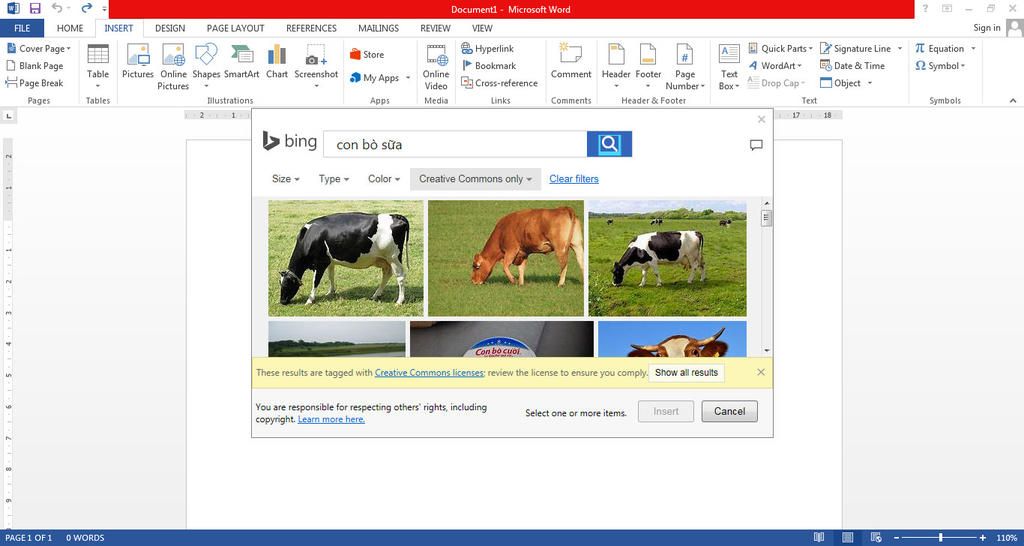Switch to the PAGE LAYOUT tab
The height and width of the screenshot is (546, 1024).
(236, 28)
